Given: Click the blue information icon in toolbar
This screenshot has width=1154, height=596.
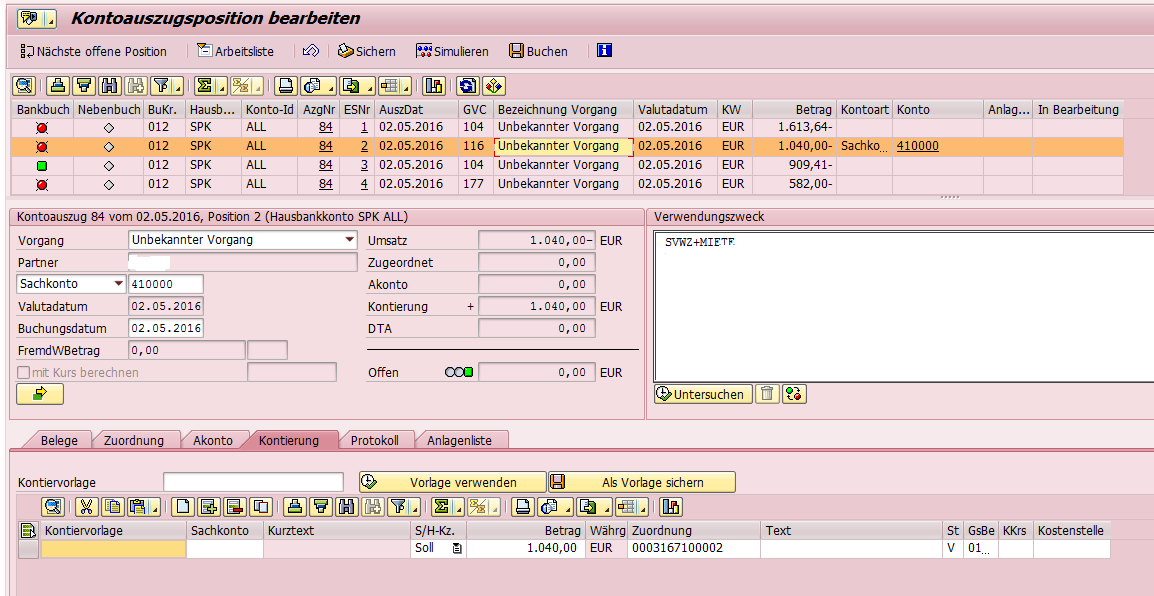Looking at the screenshot, I should click(604, 50).
